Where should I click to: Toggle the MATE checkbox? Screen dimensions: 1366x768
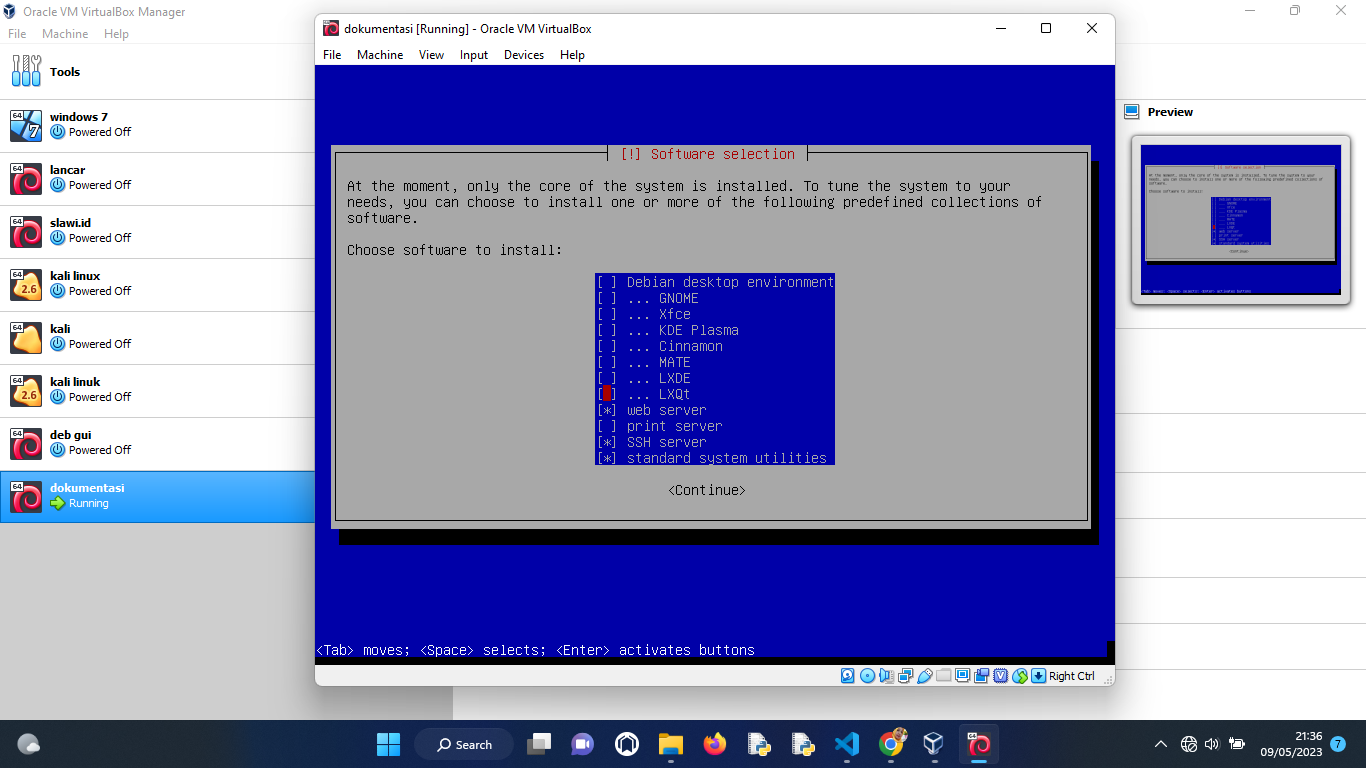(x=607, y=362)
